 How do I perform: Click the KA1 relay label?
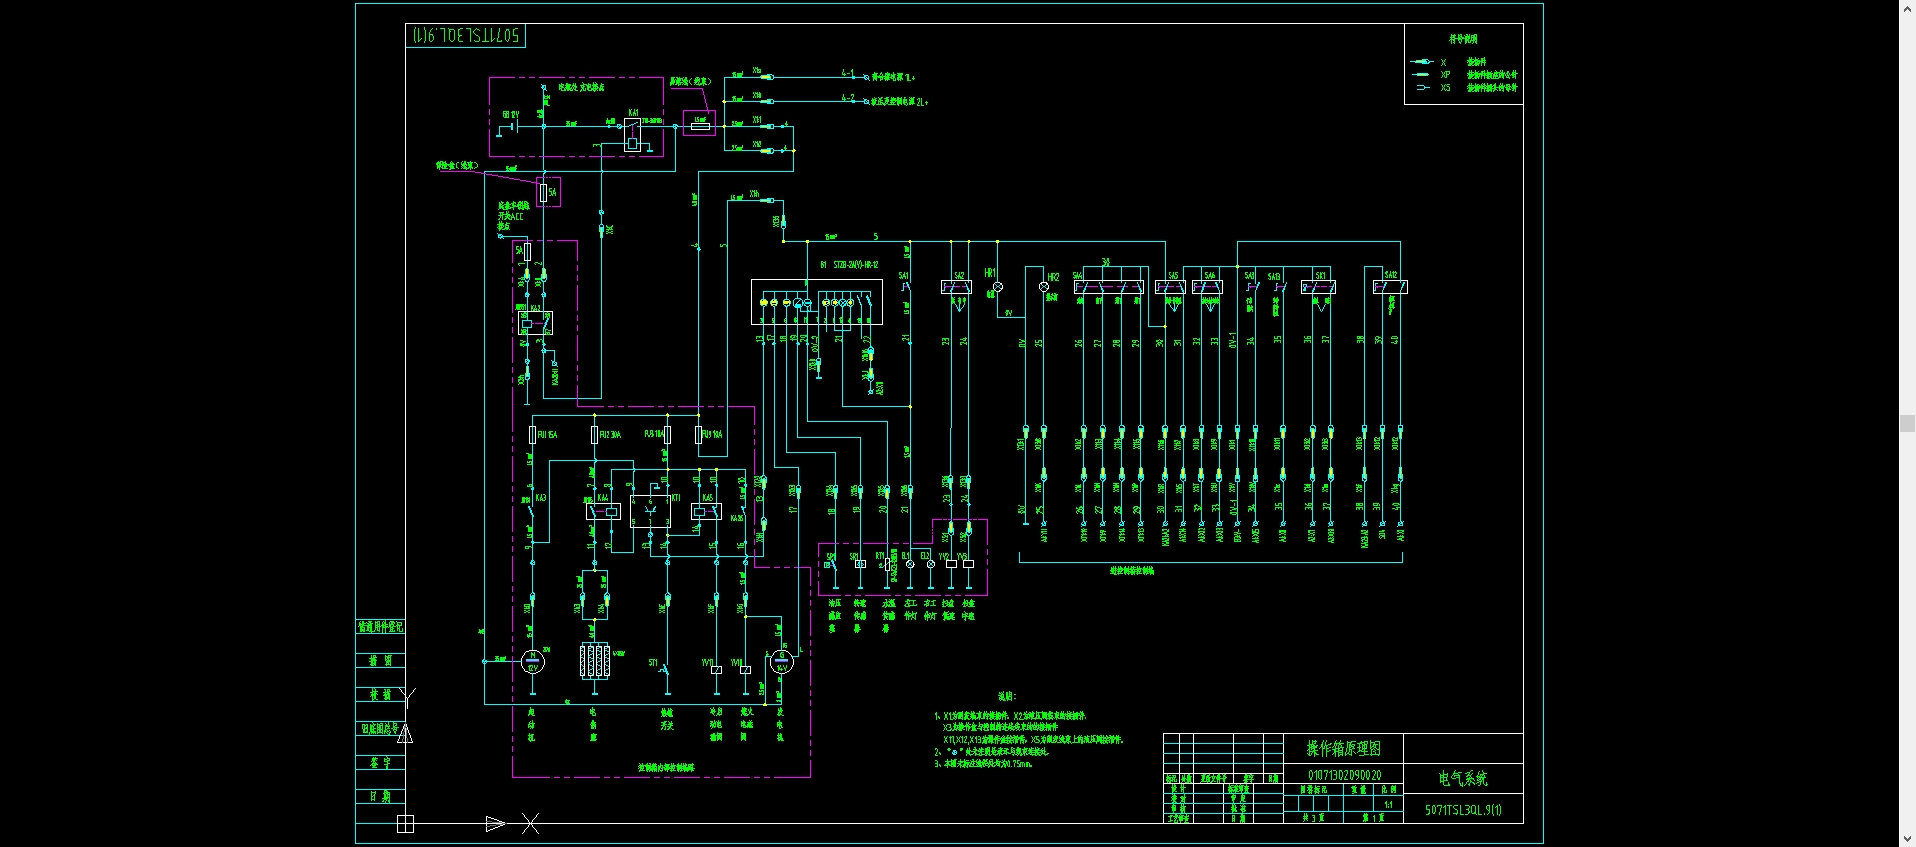[633, 113]
